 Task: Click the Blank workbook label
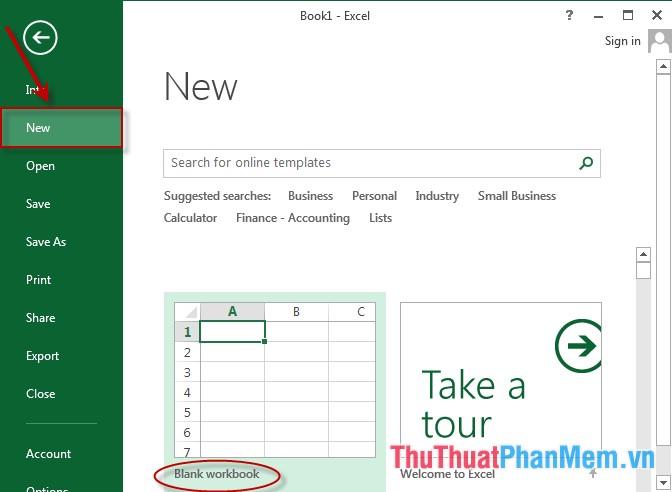[x=216, y=474]
